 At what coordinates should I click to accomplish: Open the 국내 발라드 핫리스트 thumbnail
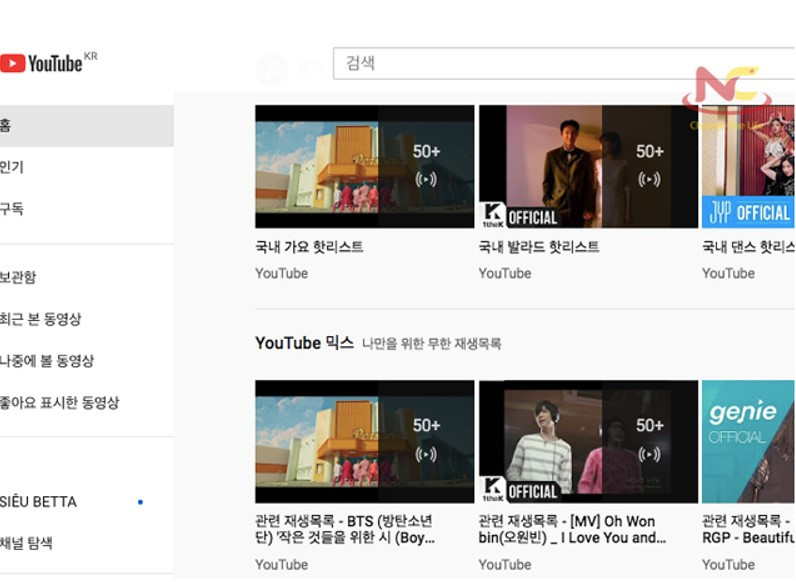click(588, 167)
